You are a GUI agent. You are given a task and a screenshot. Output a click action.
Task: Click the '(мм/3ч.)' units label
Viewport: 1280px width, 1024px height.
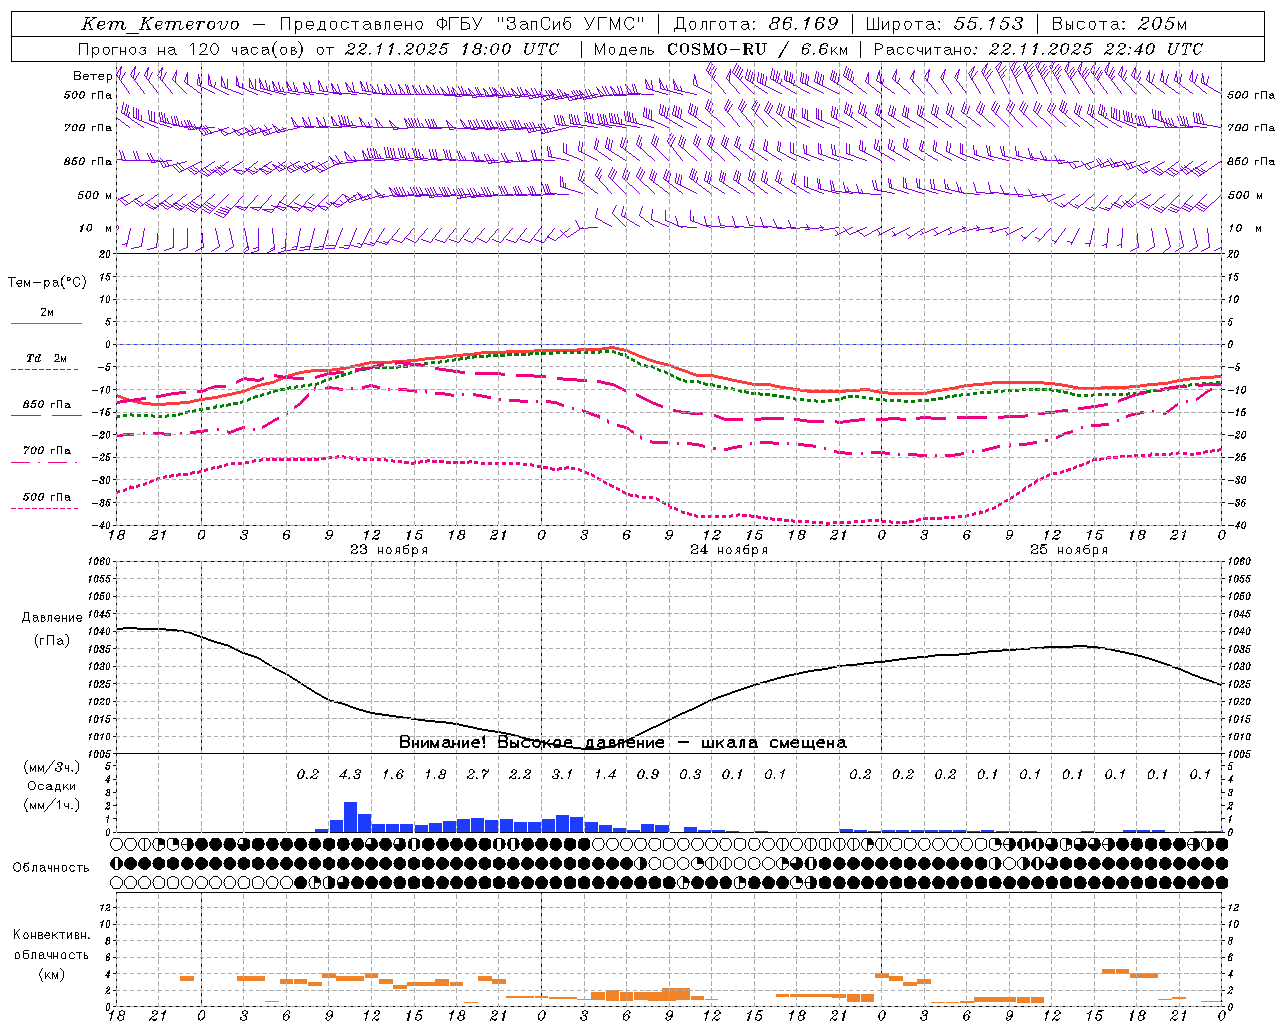[51, 767]
